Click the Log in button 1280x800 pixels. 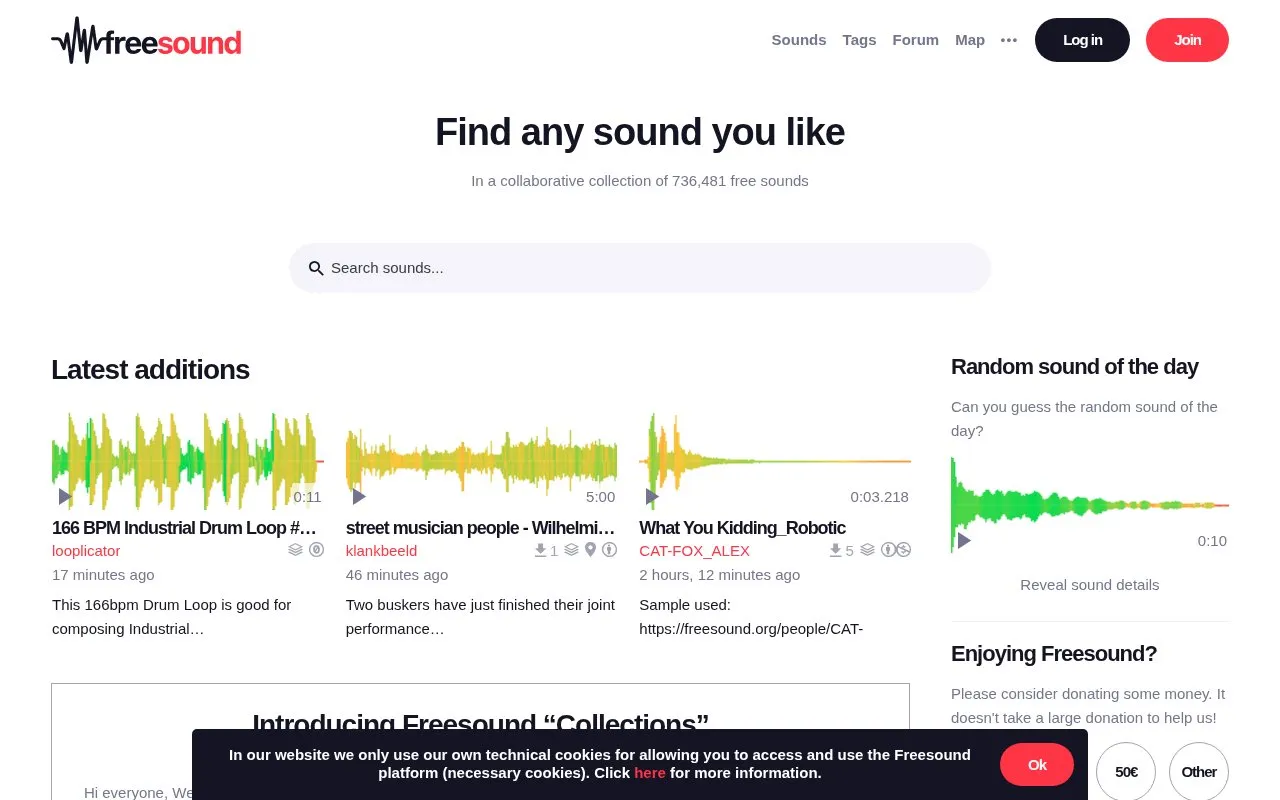tap(1082, 40)
